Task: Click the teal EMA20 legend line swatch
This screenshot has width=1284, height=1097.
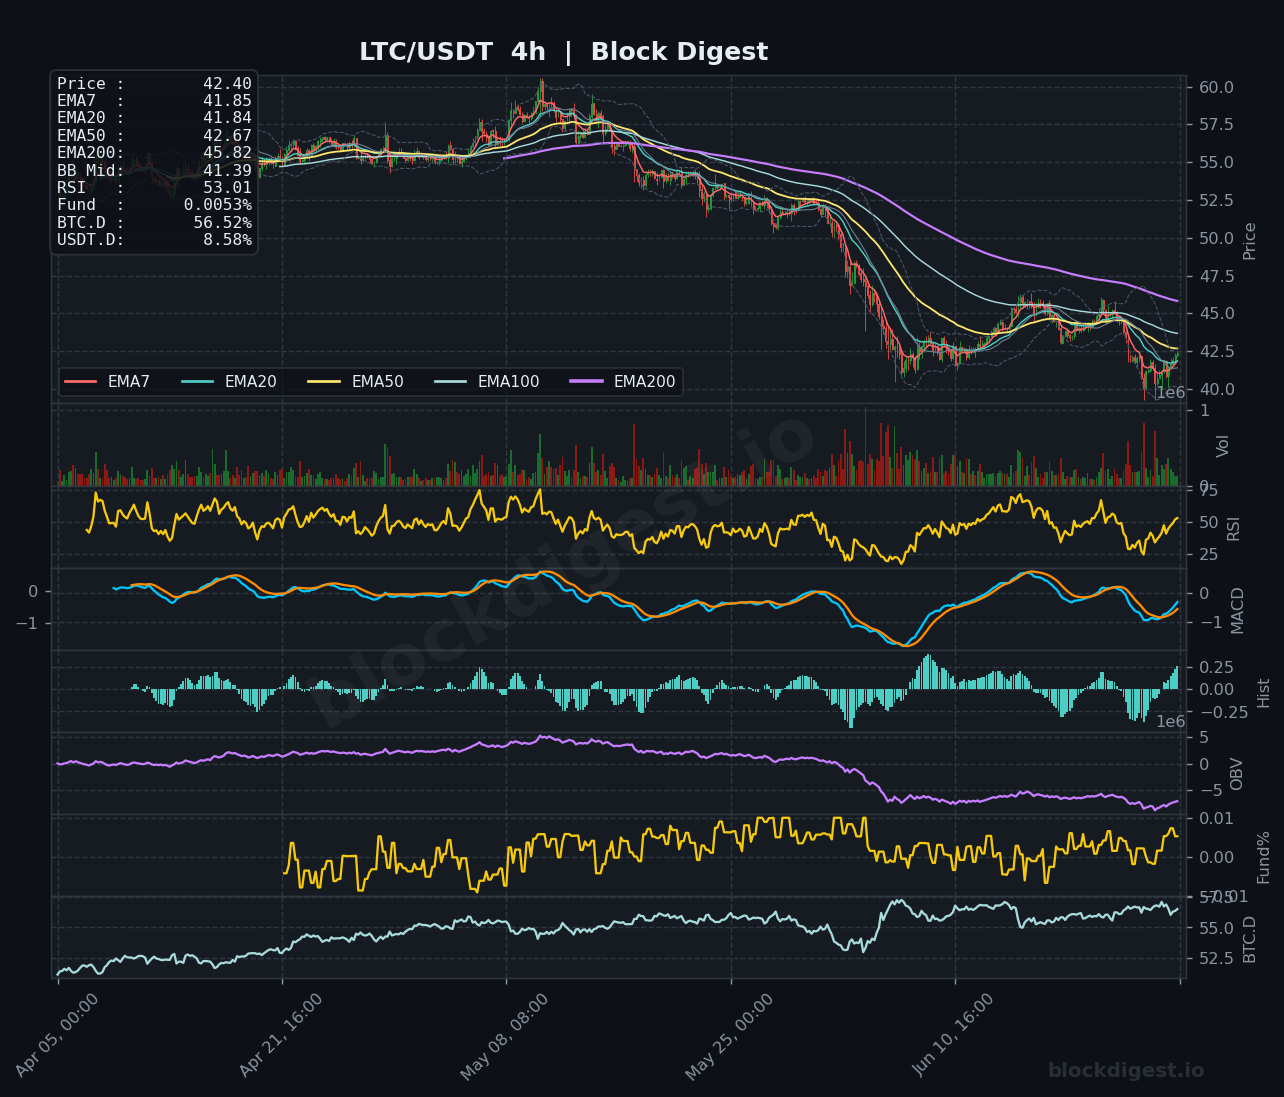Action: point(198,382)
